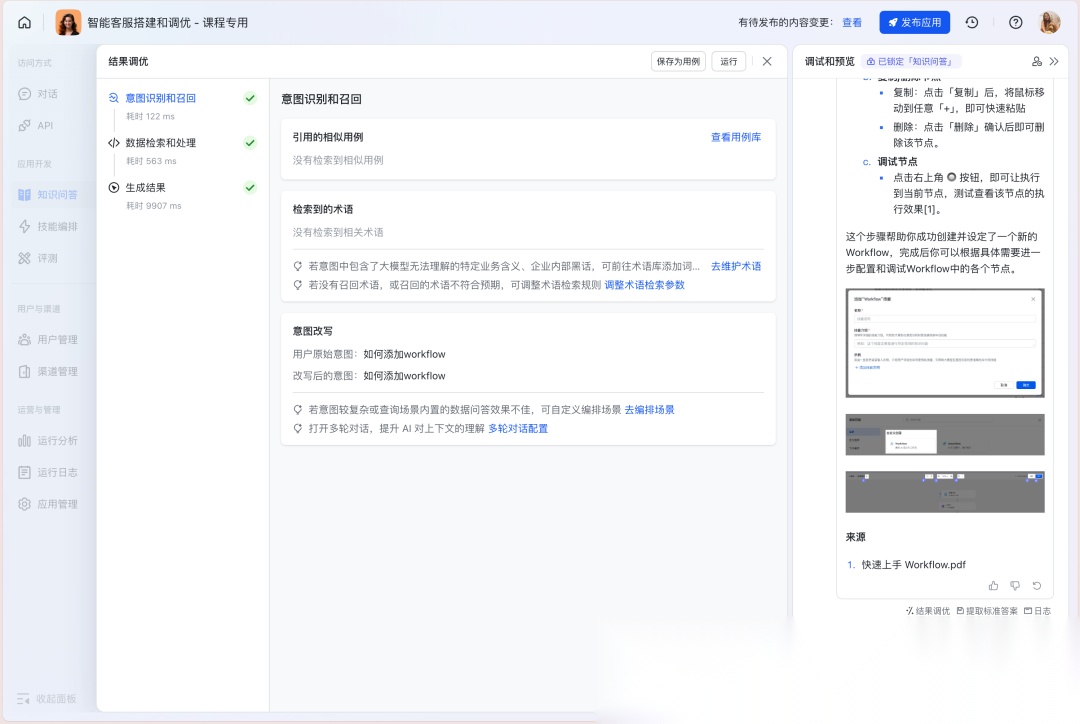Click 提取标准答案 below the answer
Image resolution: width=1080 pixels, height=724 pixels.
[986, 611]
